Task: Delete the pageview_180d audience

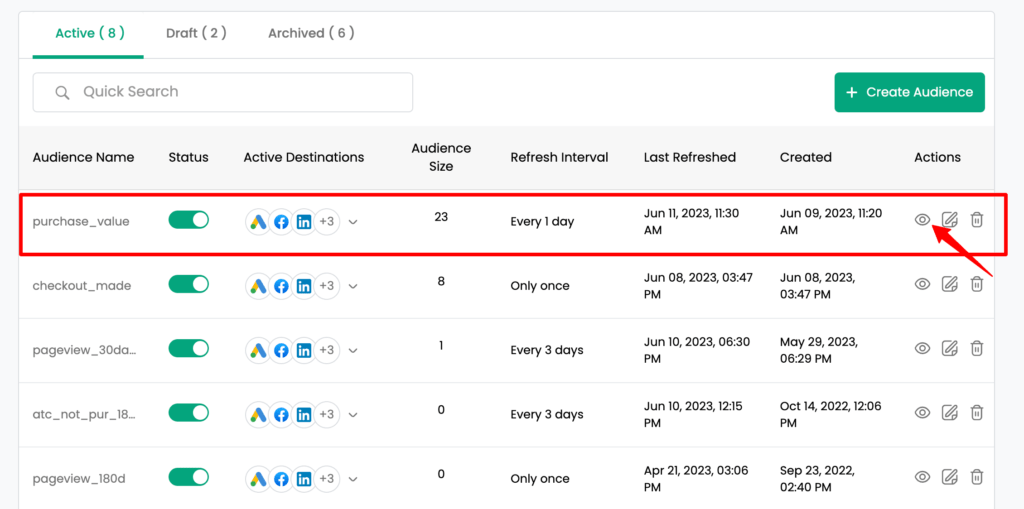Action: click(976, 476)
